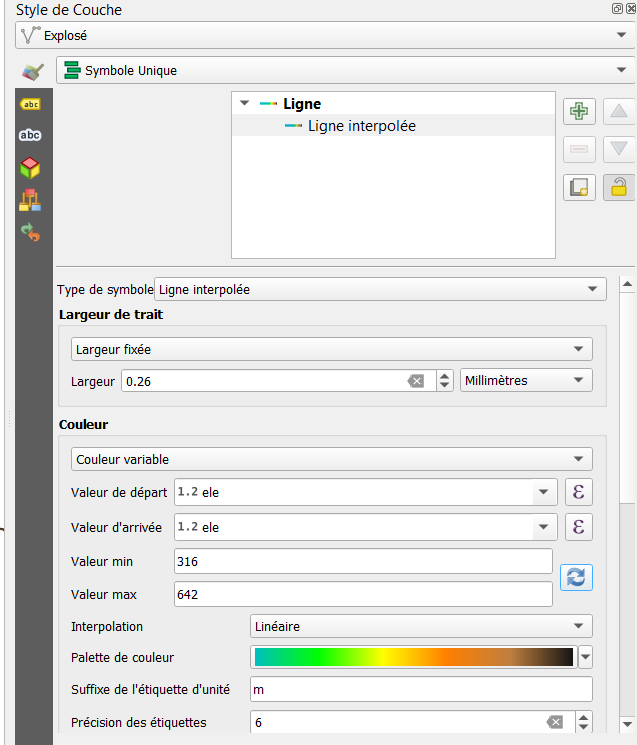Open the Largeur fixée dropdown
Image resolution: width=637 pixels, height=745 pixels.
[332, 350]
